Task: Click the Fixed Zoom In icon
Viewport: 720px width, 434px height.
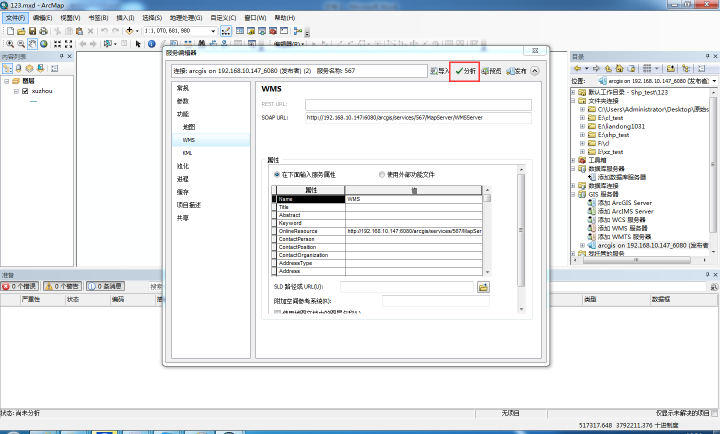Action: point(57,44)
